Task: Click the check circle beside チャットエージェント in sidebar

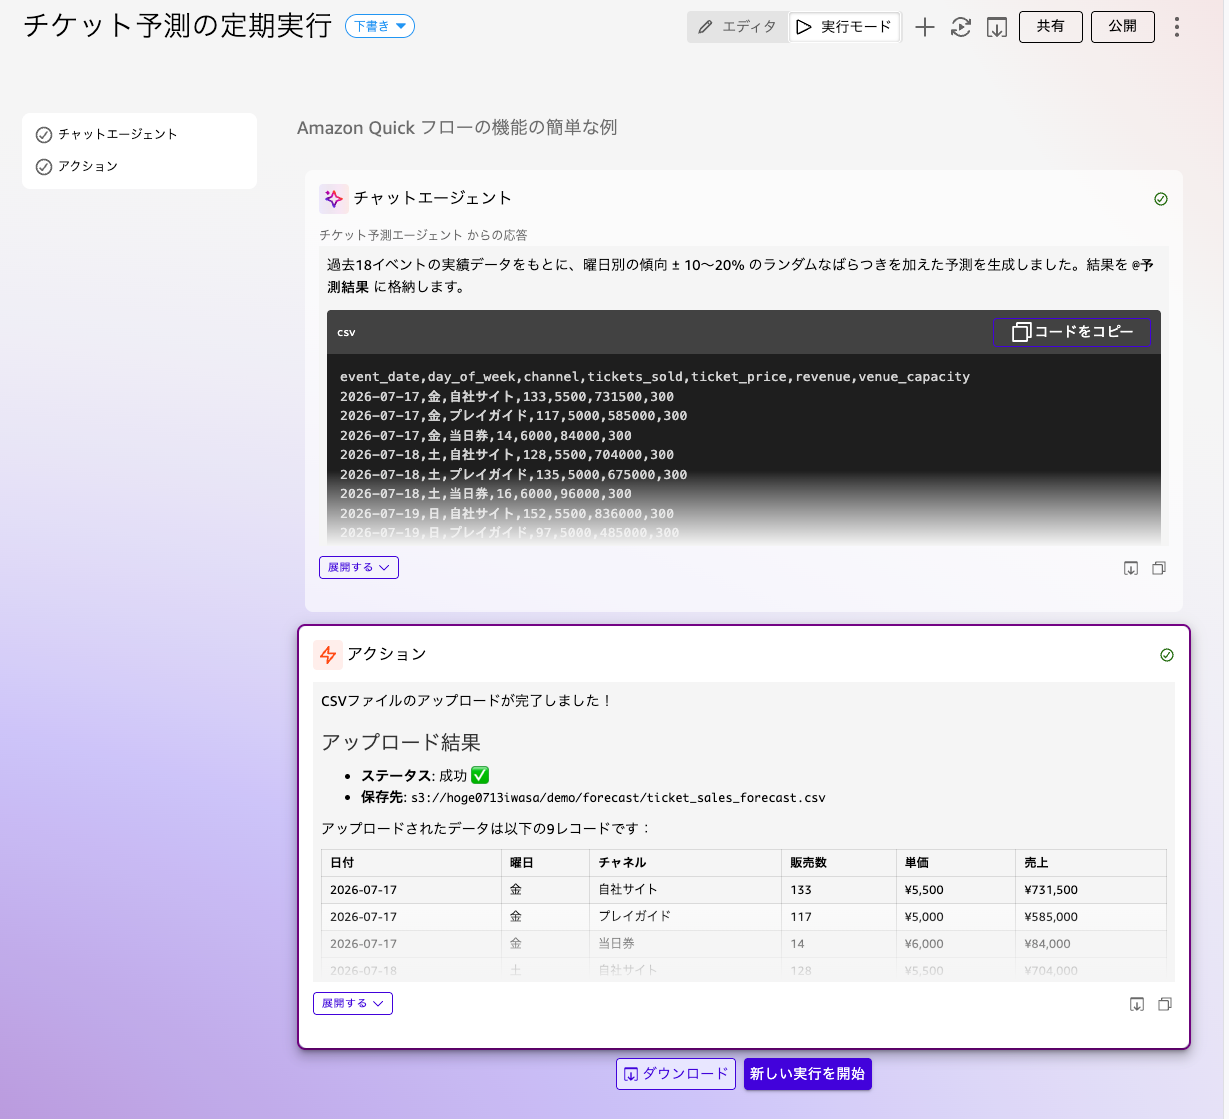Action: pyautogui.click(x=44, y=135)
